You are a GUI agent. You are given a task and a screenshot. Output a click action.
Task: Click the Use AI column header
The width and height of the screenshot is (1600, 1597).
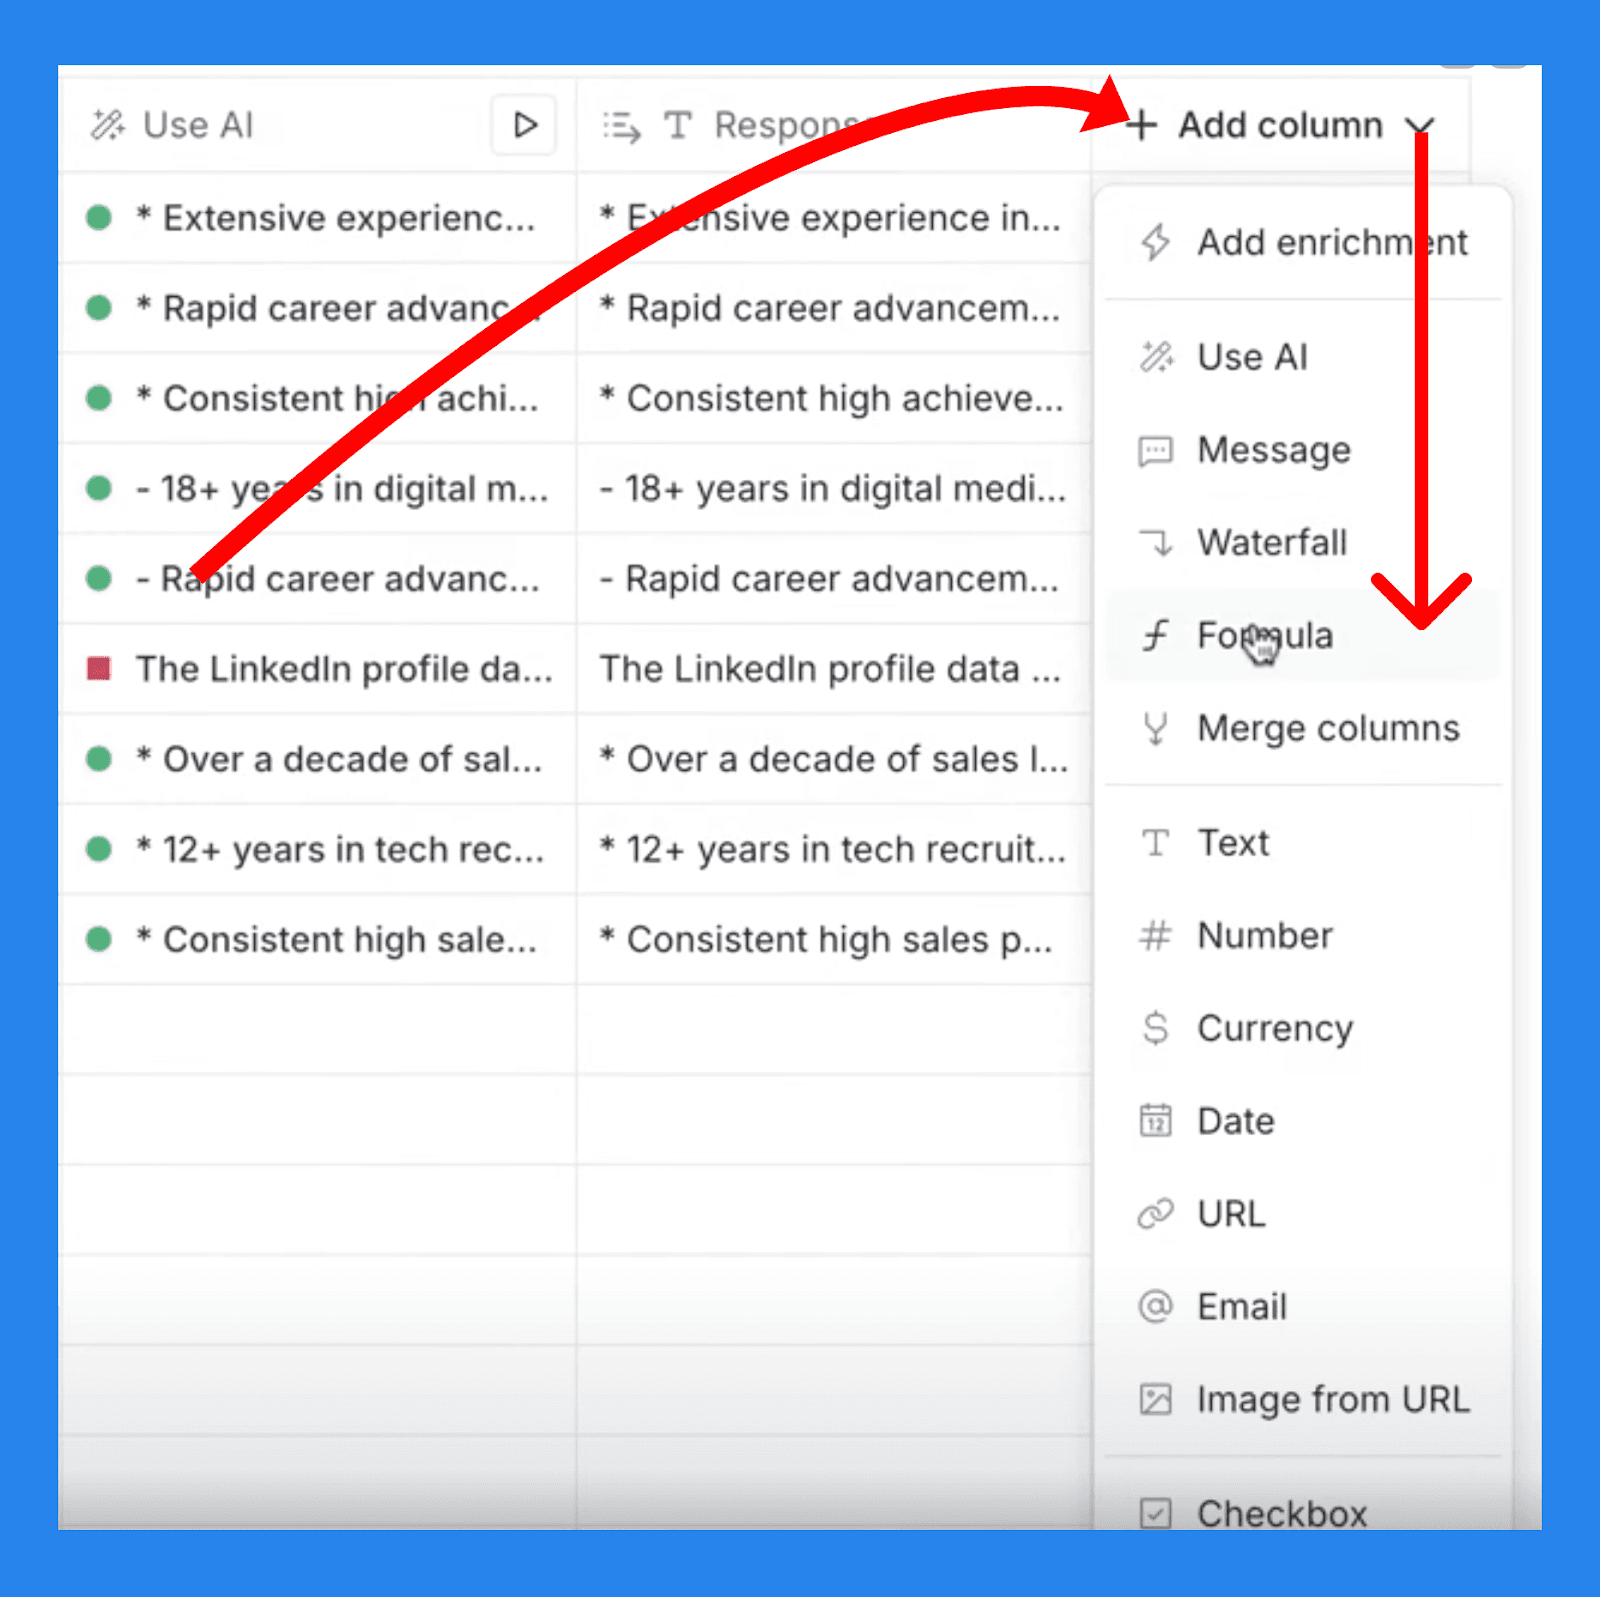[316, 125]
